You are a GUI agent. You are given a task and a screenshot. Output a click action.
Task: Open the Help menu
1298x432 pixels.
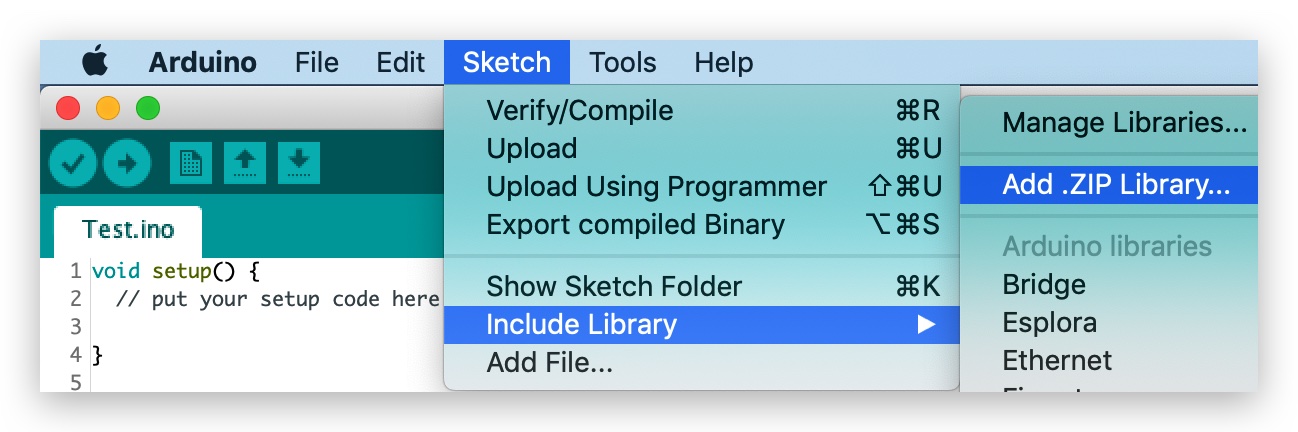tap(724, 63)
